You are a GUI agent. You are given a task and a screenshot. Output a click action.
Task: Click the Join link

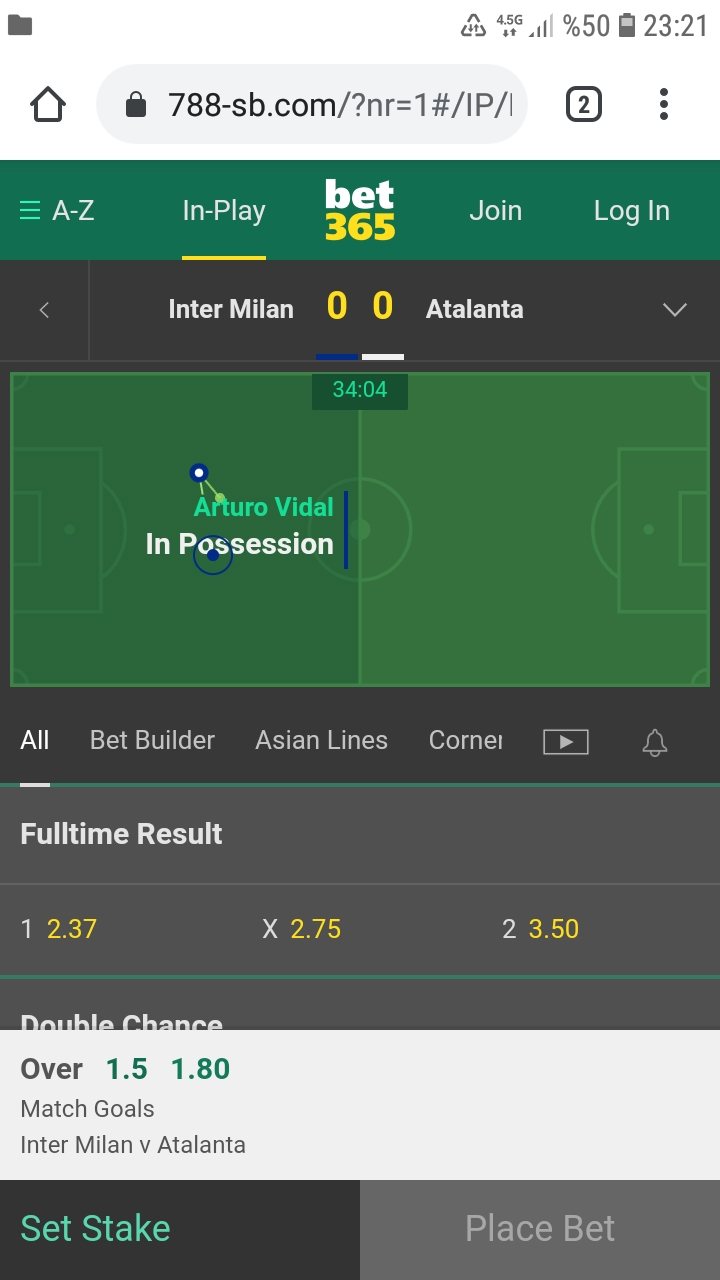click(496, 211)
